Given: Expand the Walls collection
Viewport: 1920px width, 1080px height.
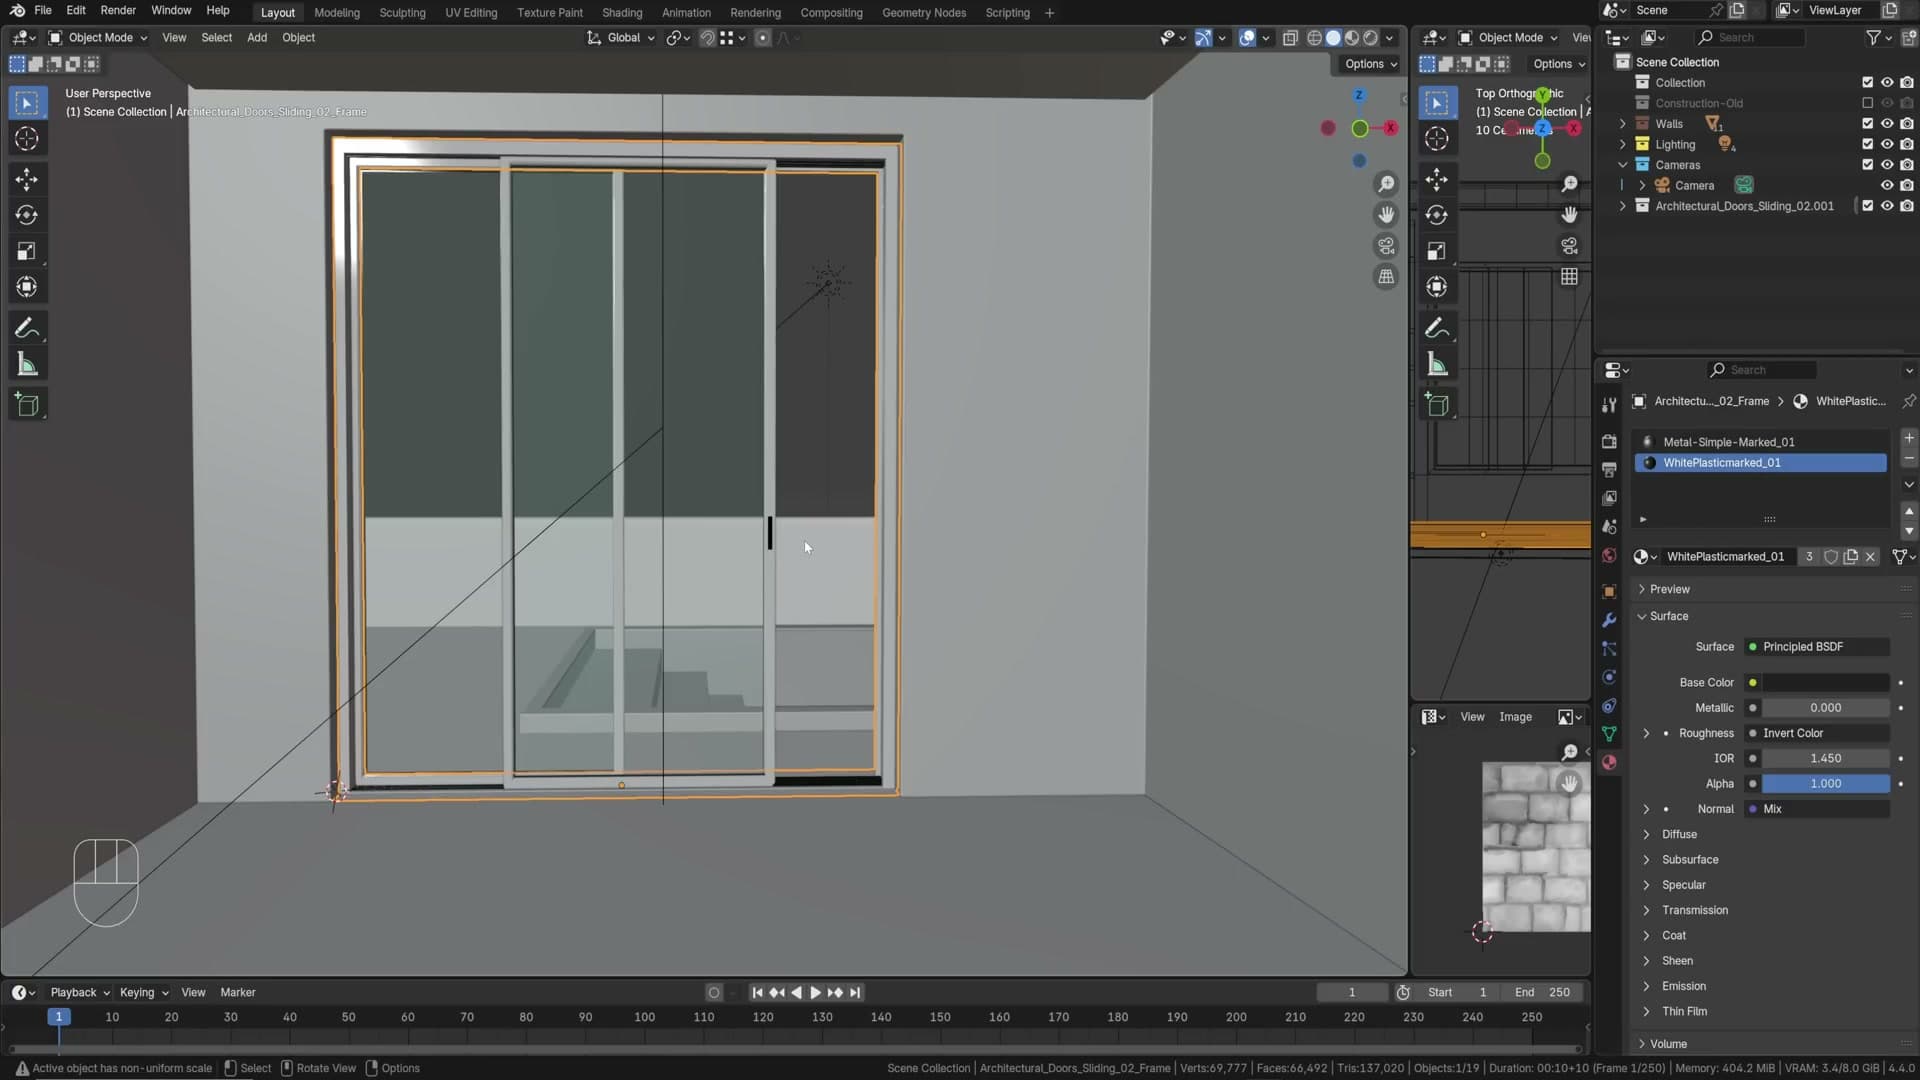Looking at the screenshot, I should tap(1622, 124).
